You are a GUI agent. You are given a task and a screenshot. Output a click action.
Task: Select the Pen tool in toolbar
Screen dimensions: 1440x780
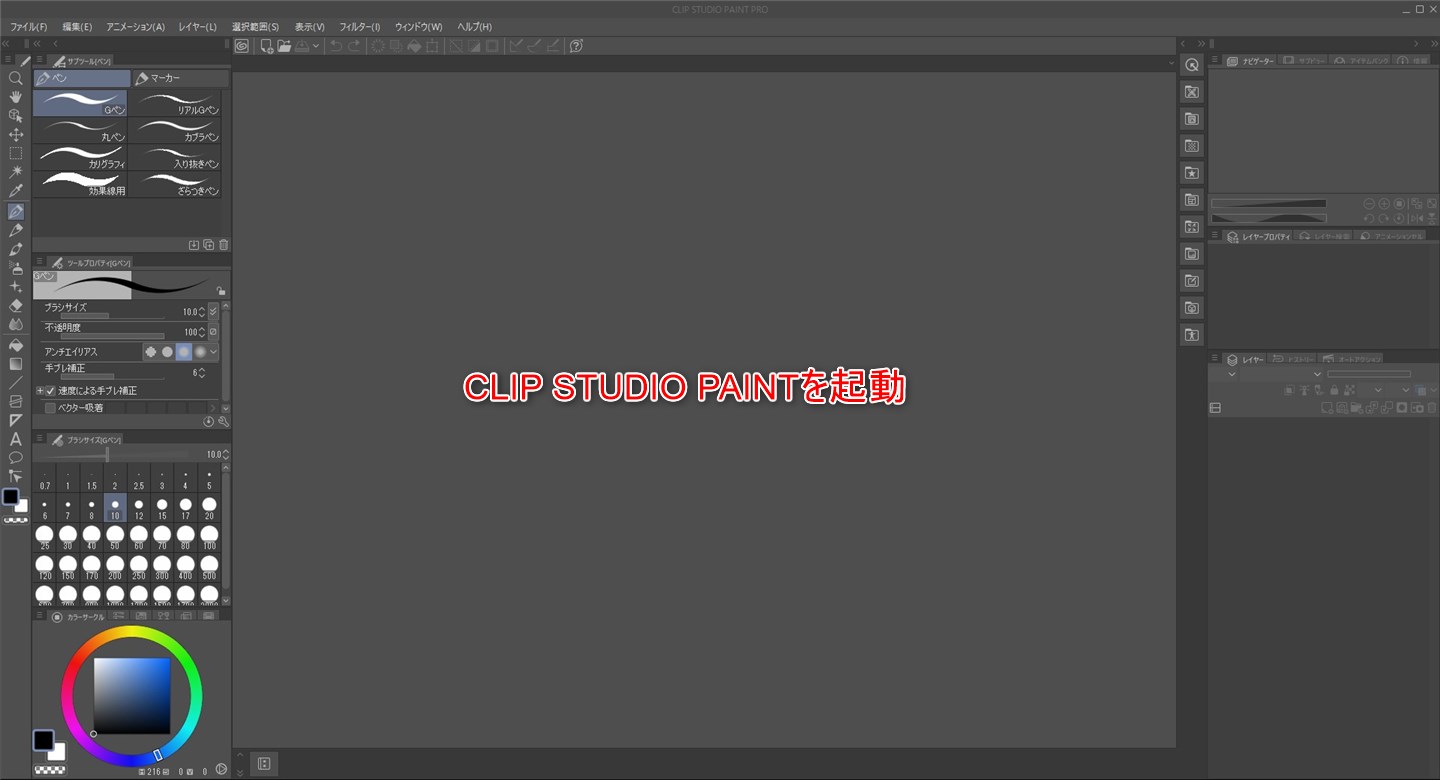click(x=15, y=211)
